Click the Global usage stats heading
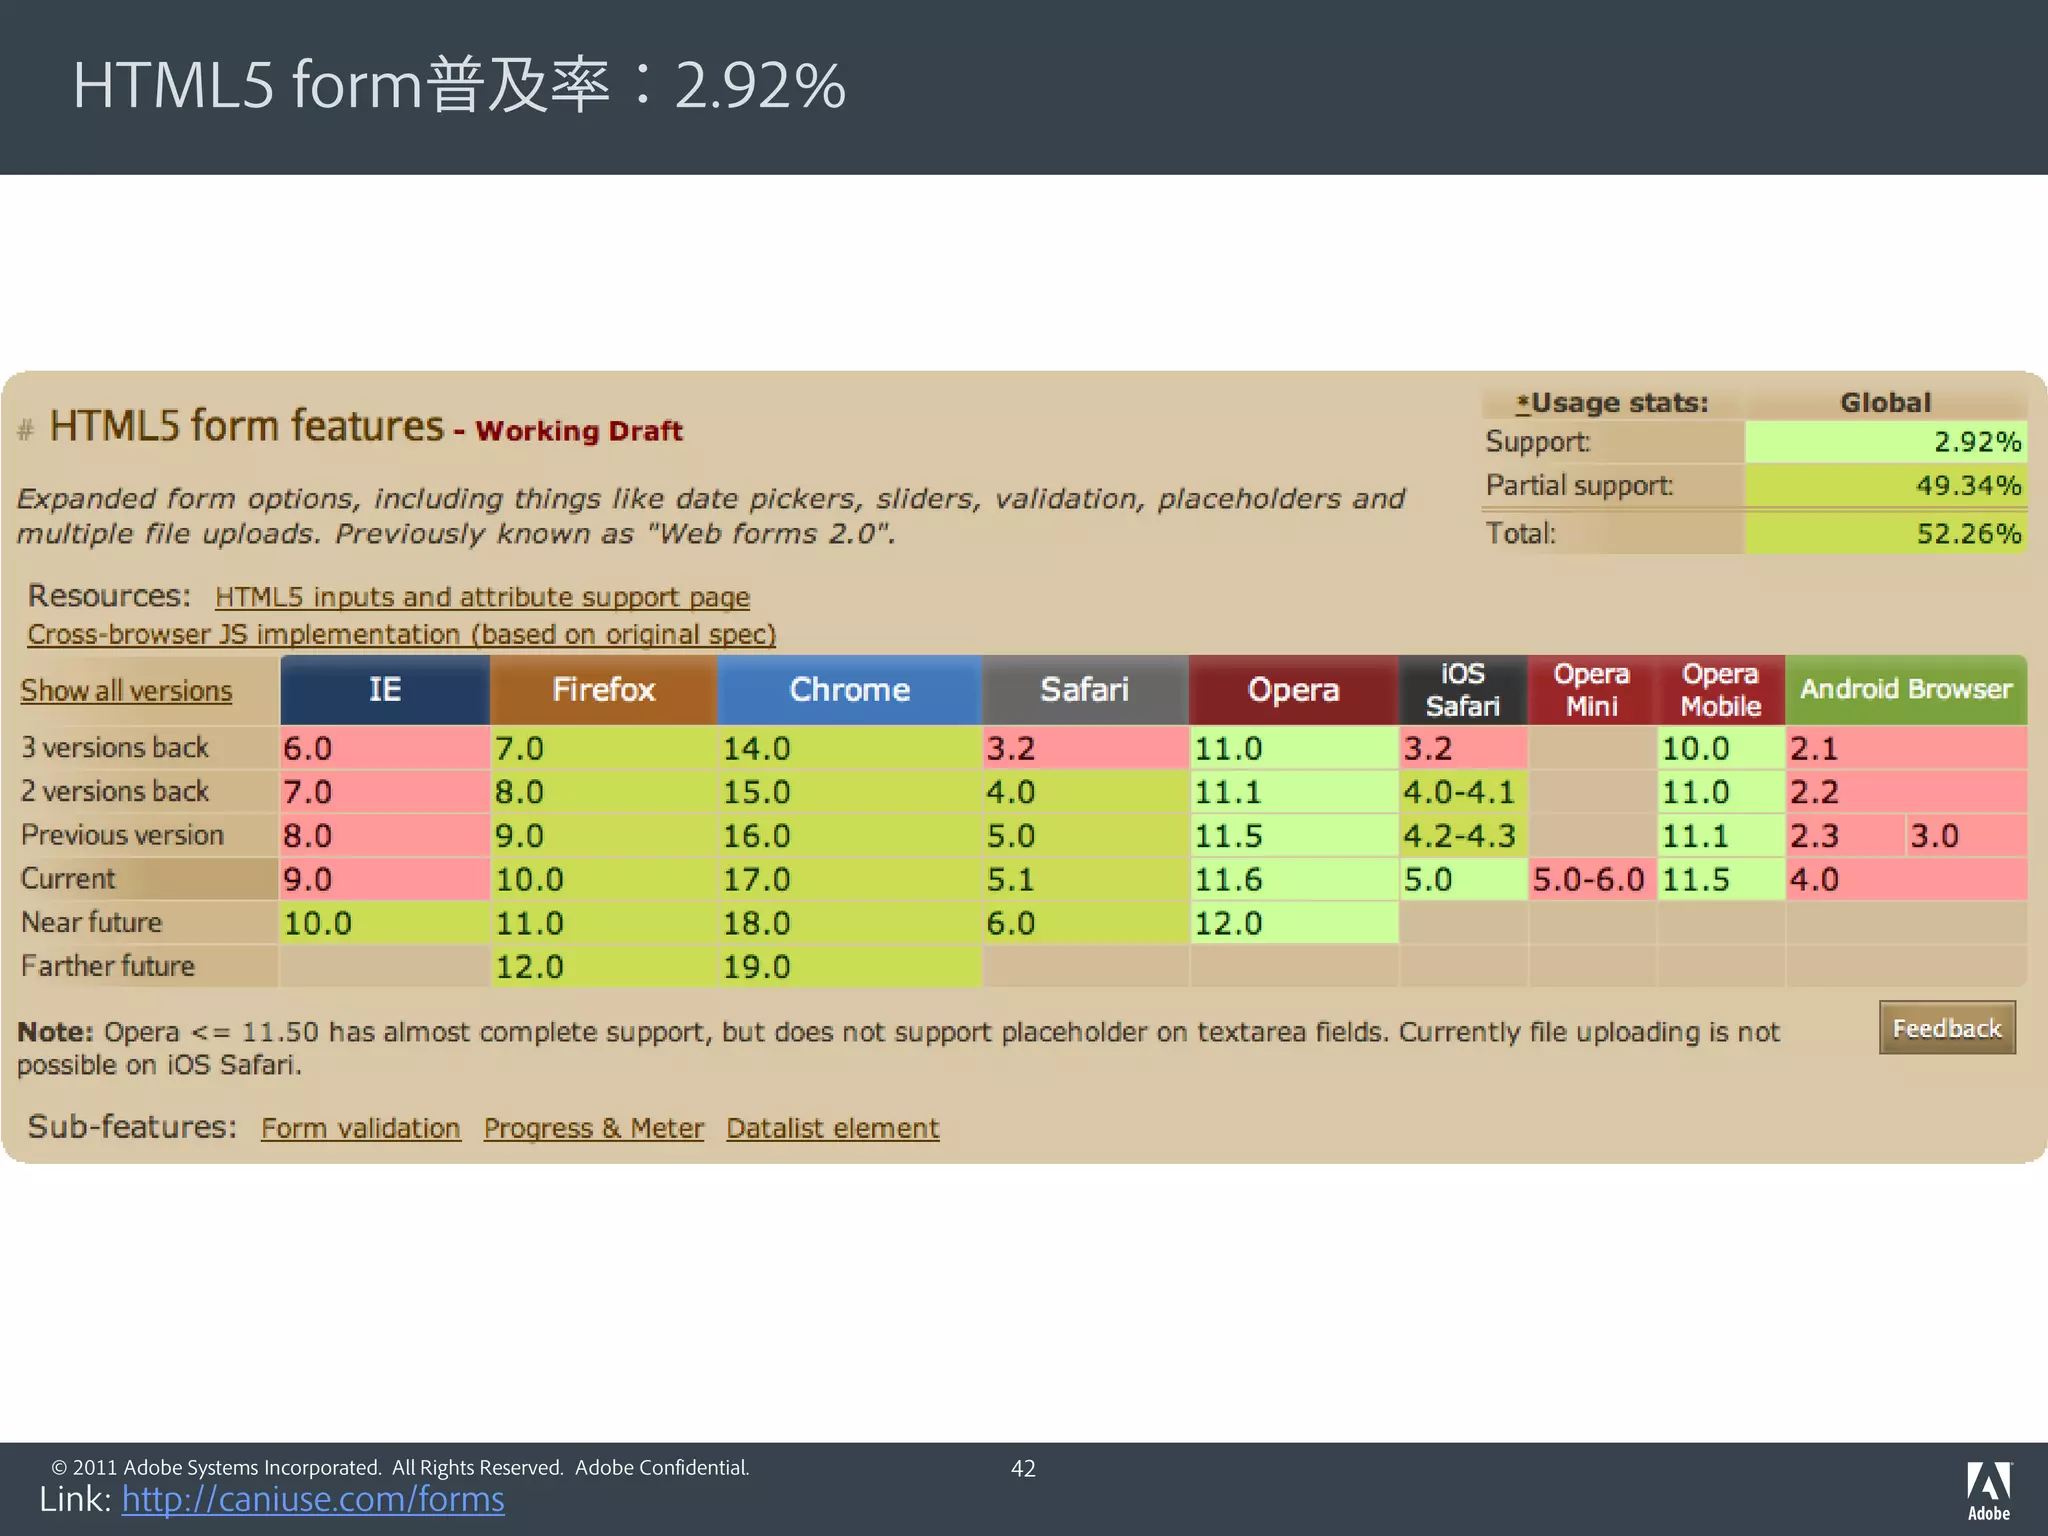 (1886, 403)
